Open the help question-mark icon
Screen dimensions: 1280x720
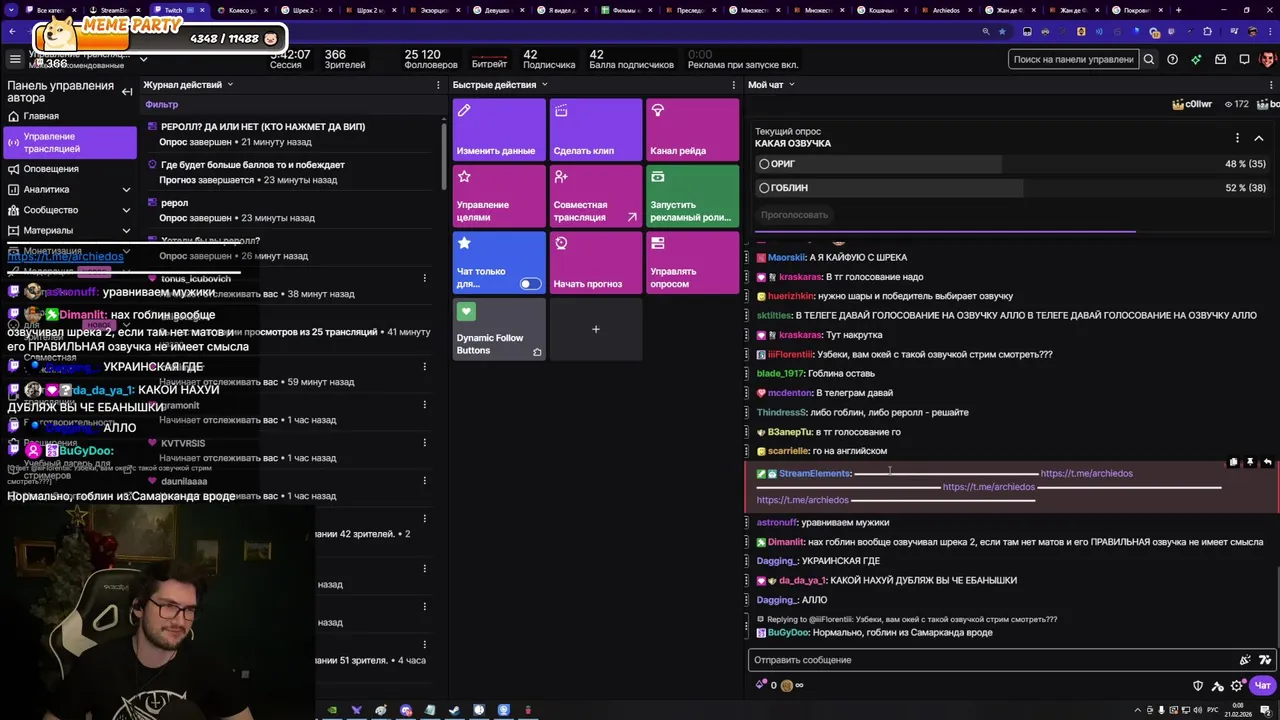tap(1173, 59)
